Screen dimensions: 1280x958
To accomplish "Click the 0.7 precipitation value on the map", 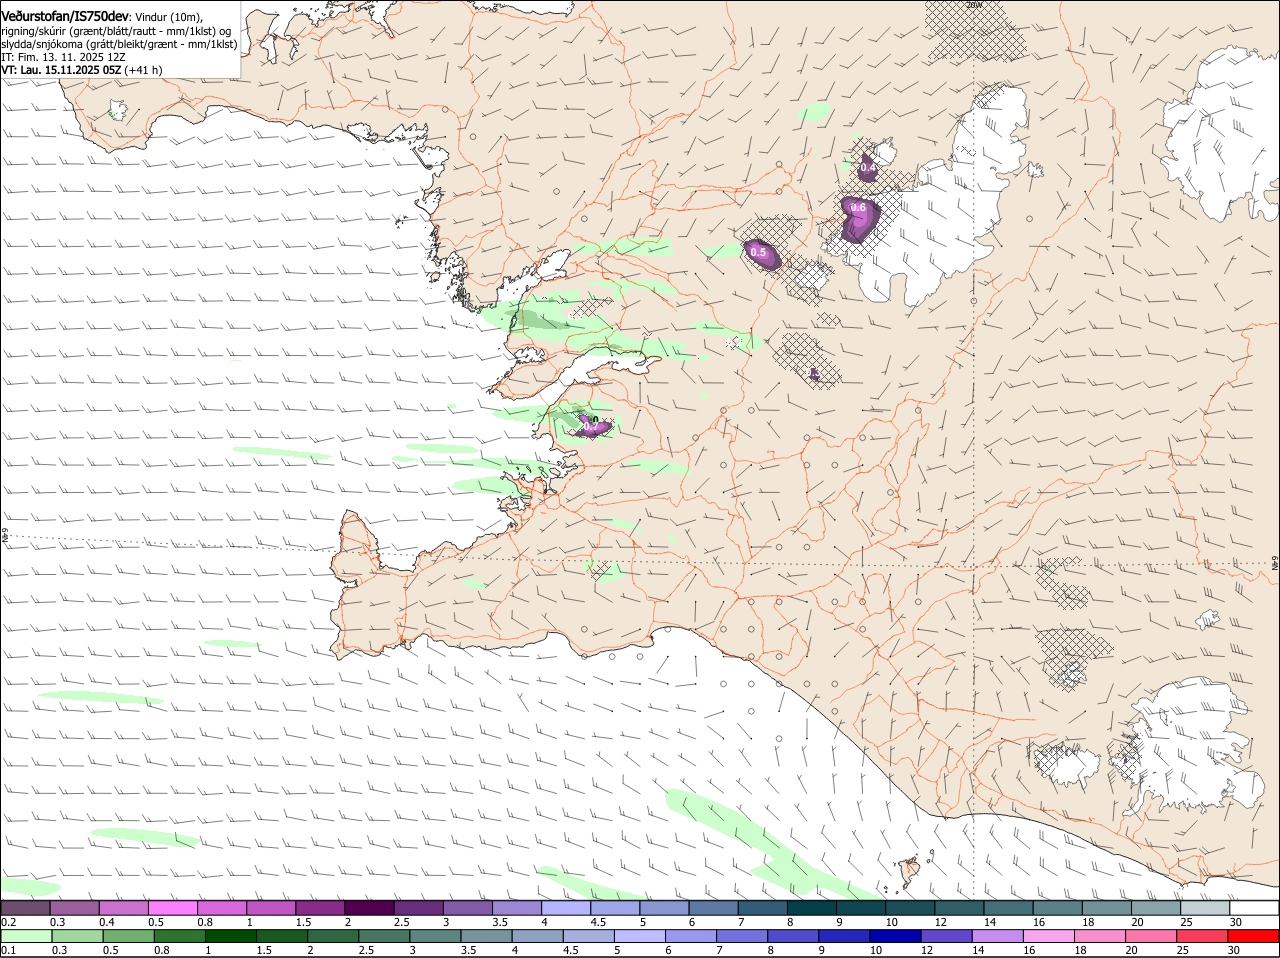I will click(x=590, y=427).
